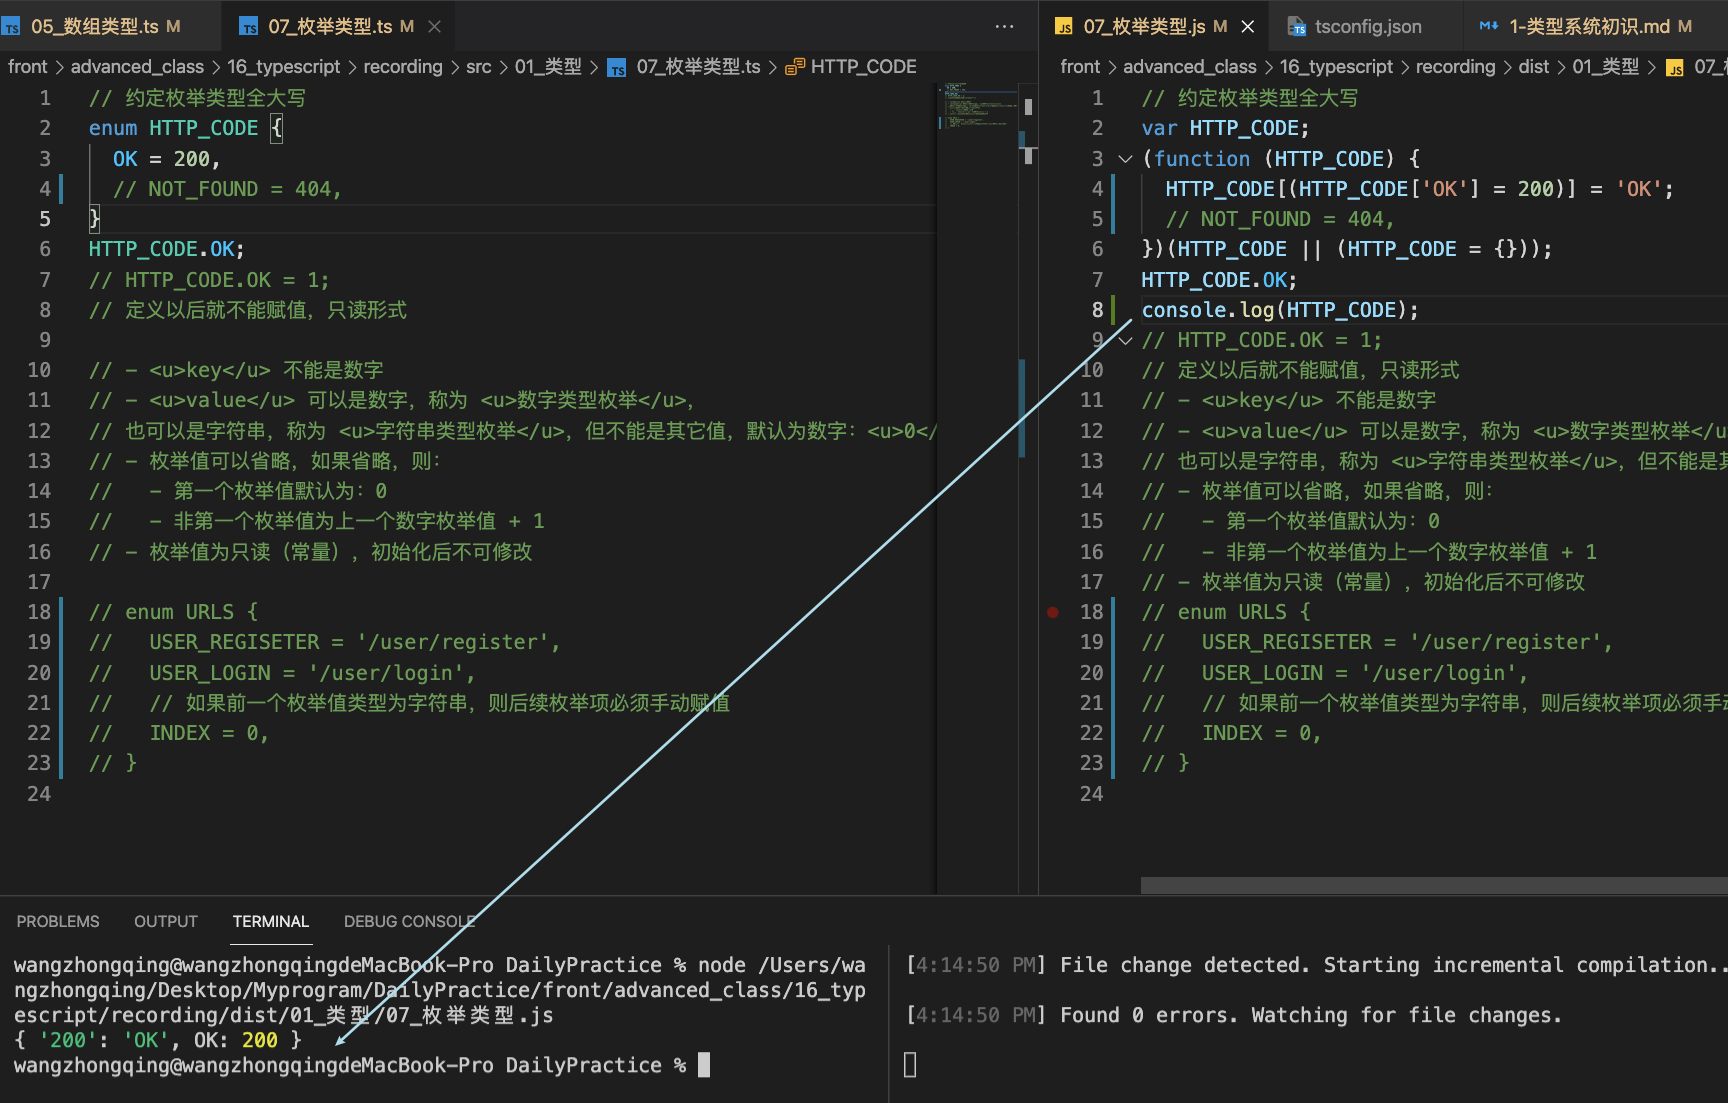1728x1103 pixels.
Task: Click the red breakpoint dot at line 18
Action: pyautogui.click(x=1053, y=612)
